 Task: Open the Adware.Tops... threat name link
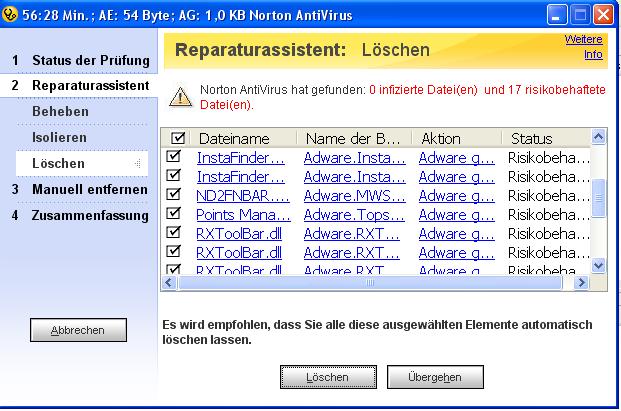[x=354, y=215]
